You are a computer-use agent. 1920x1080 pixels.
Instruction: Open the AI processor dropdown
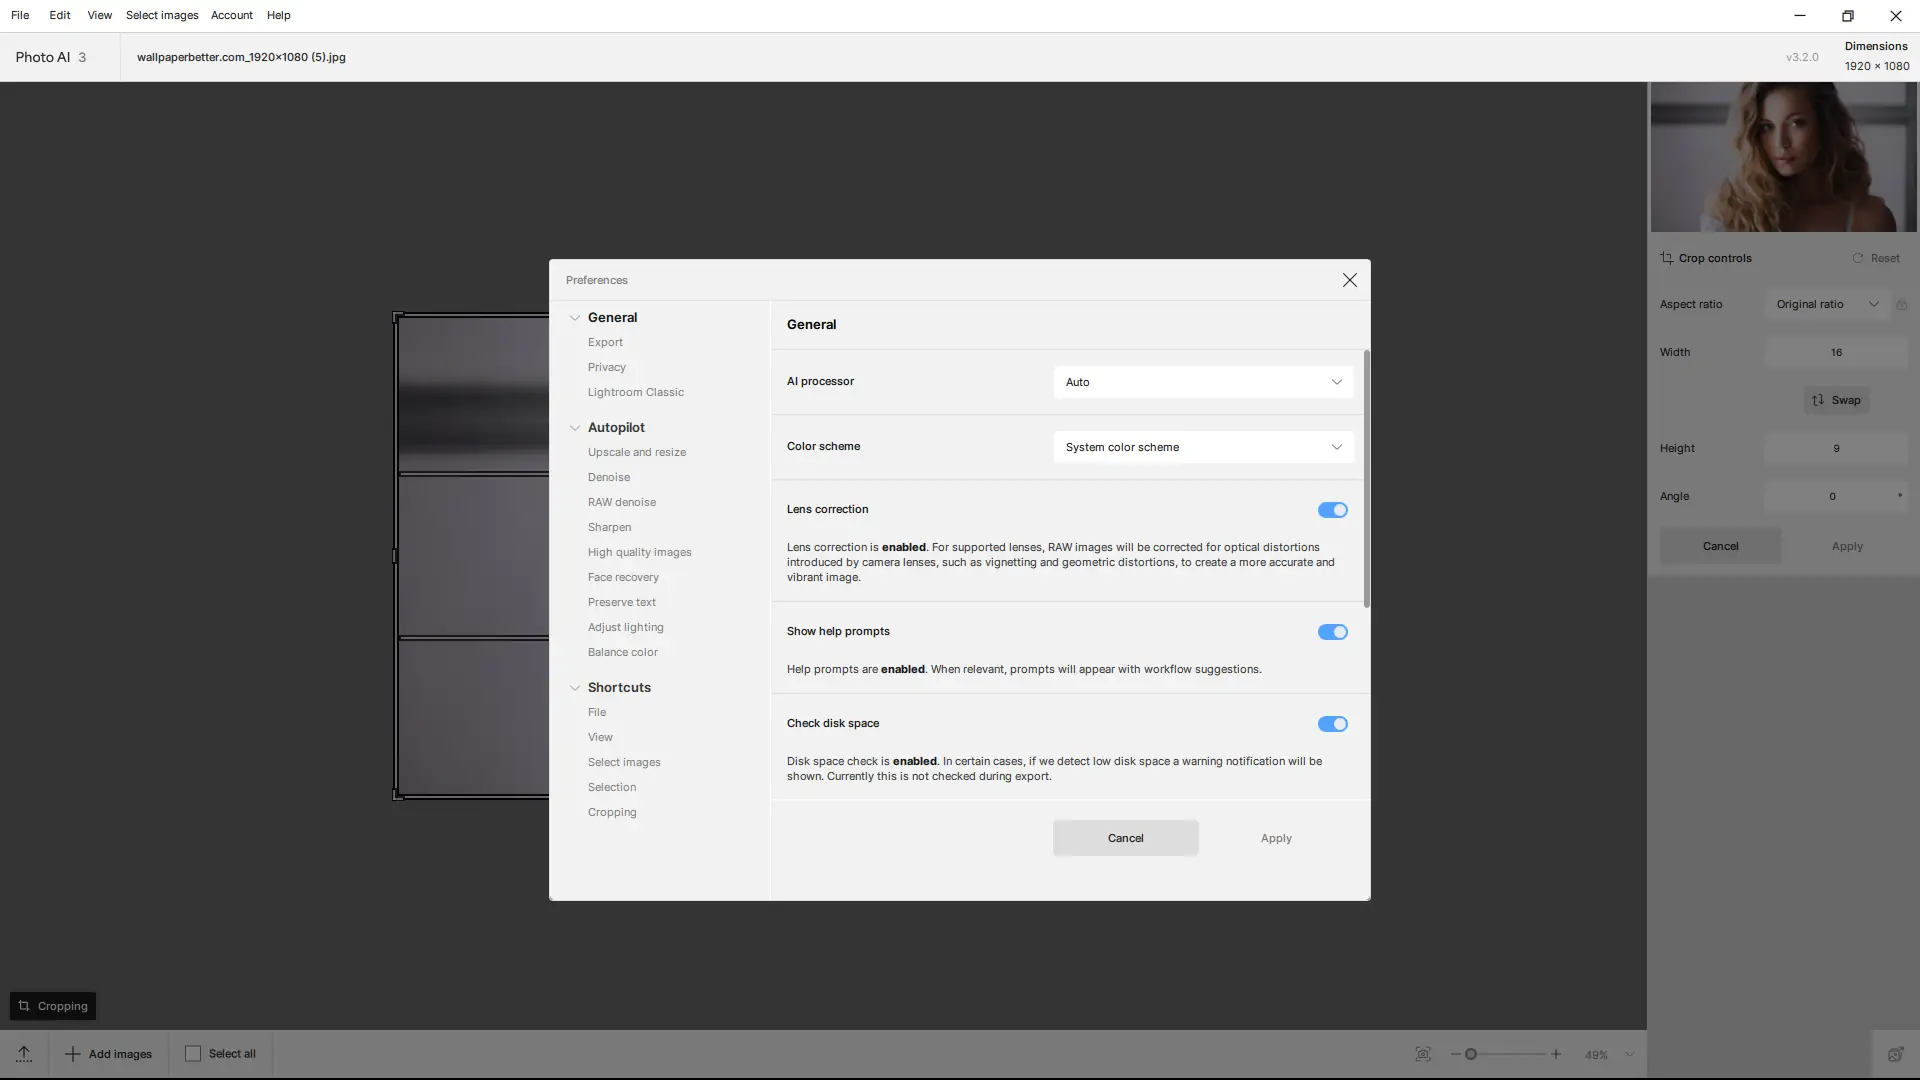pos(1203,382)
